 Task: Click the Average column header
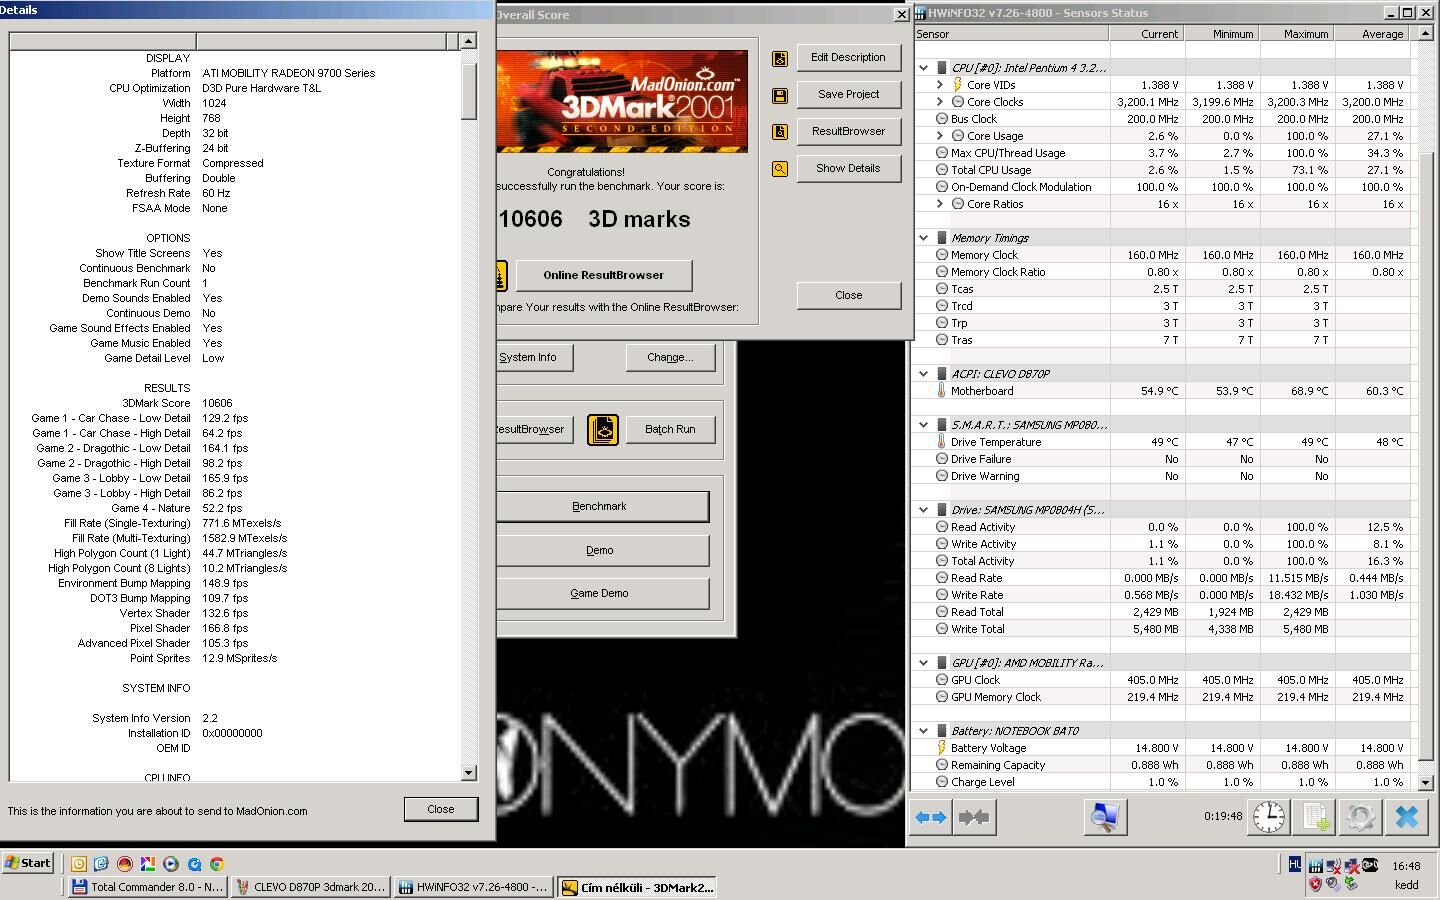tap(1372, 34)
